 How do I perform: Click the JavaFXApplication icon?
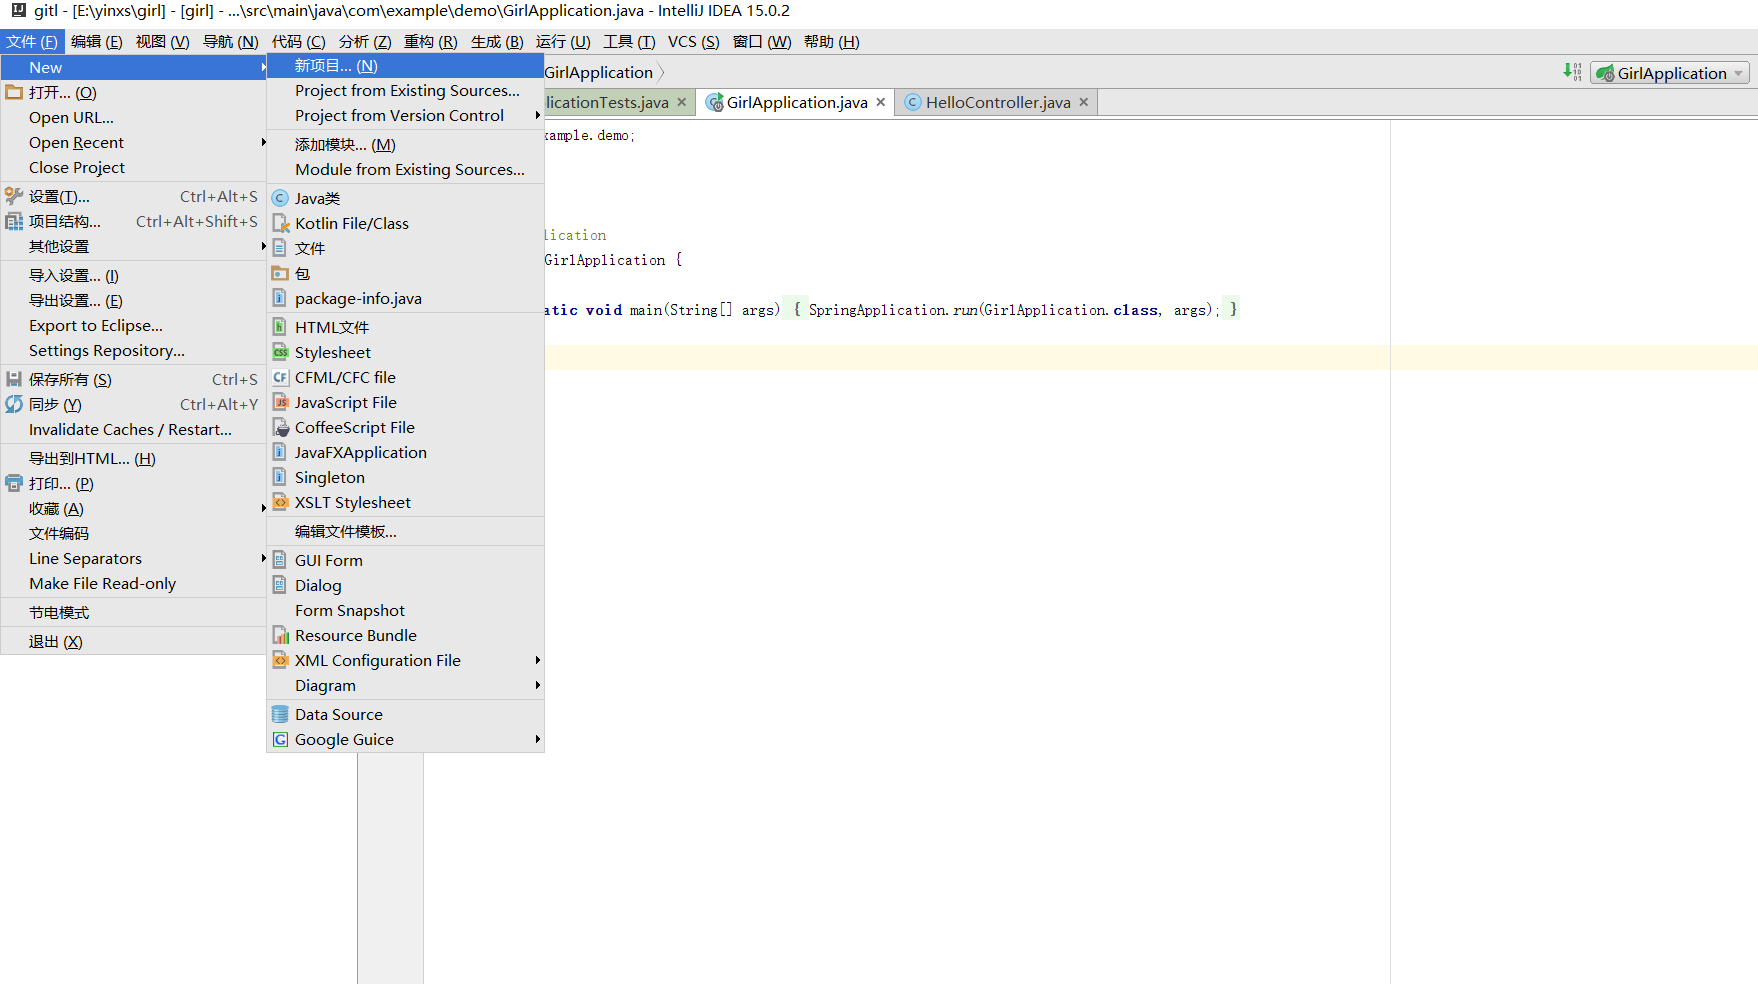(280, 452)
